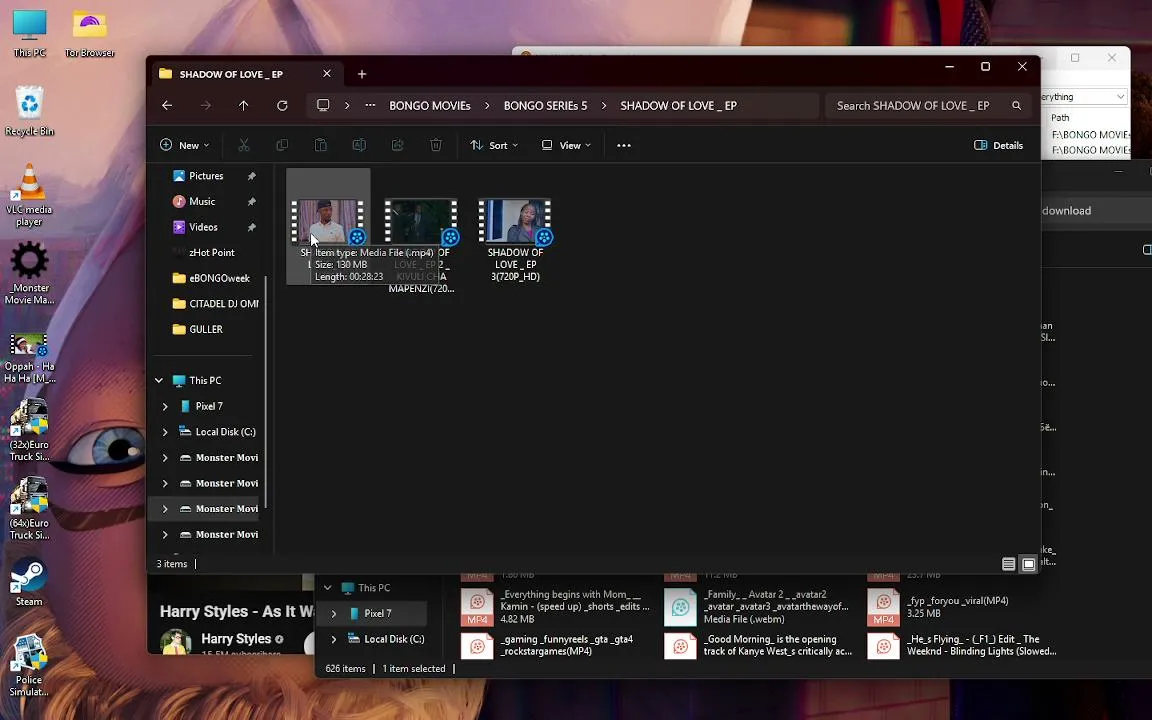
Task: Close the SHADOW OF LOVE _ EP tab
Action: pos(327,73)
